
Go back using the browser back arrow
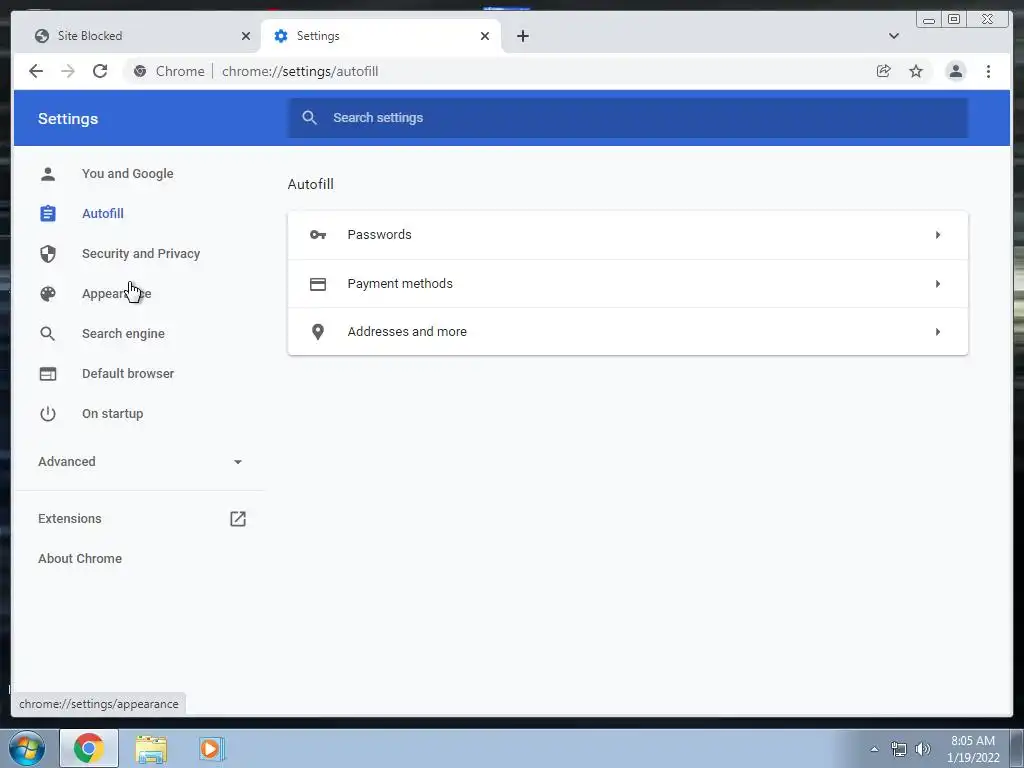pos(36,71)
